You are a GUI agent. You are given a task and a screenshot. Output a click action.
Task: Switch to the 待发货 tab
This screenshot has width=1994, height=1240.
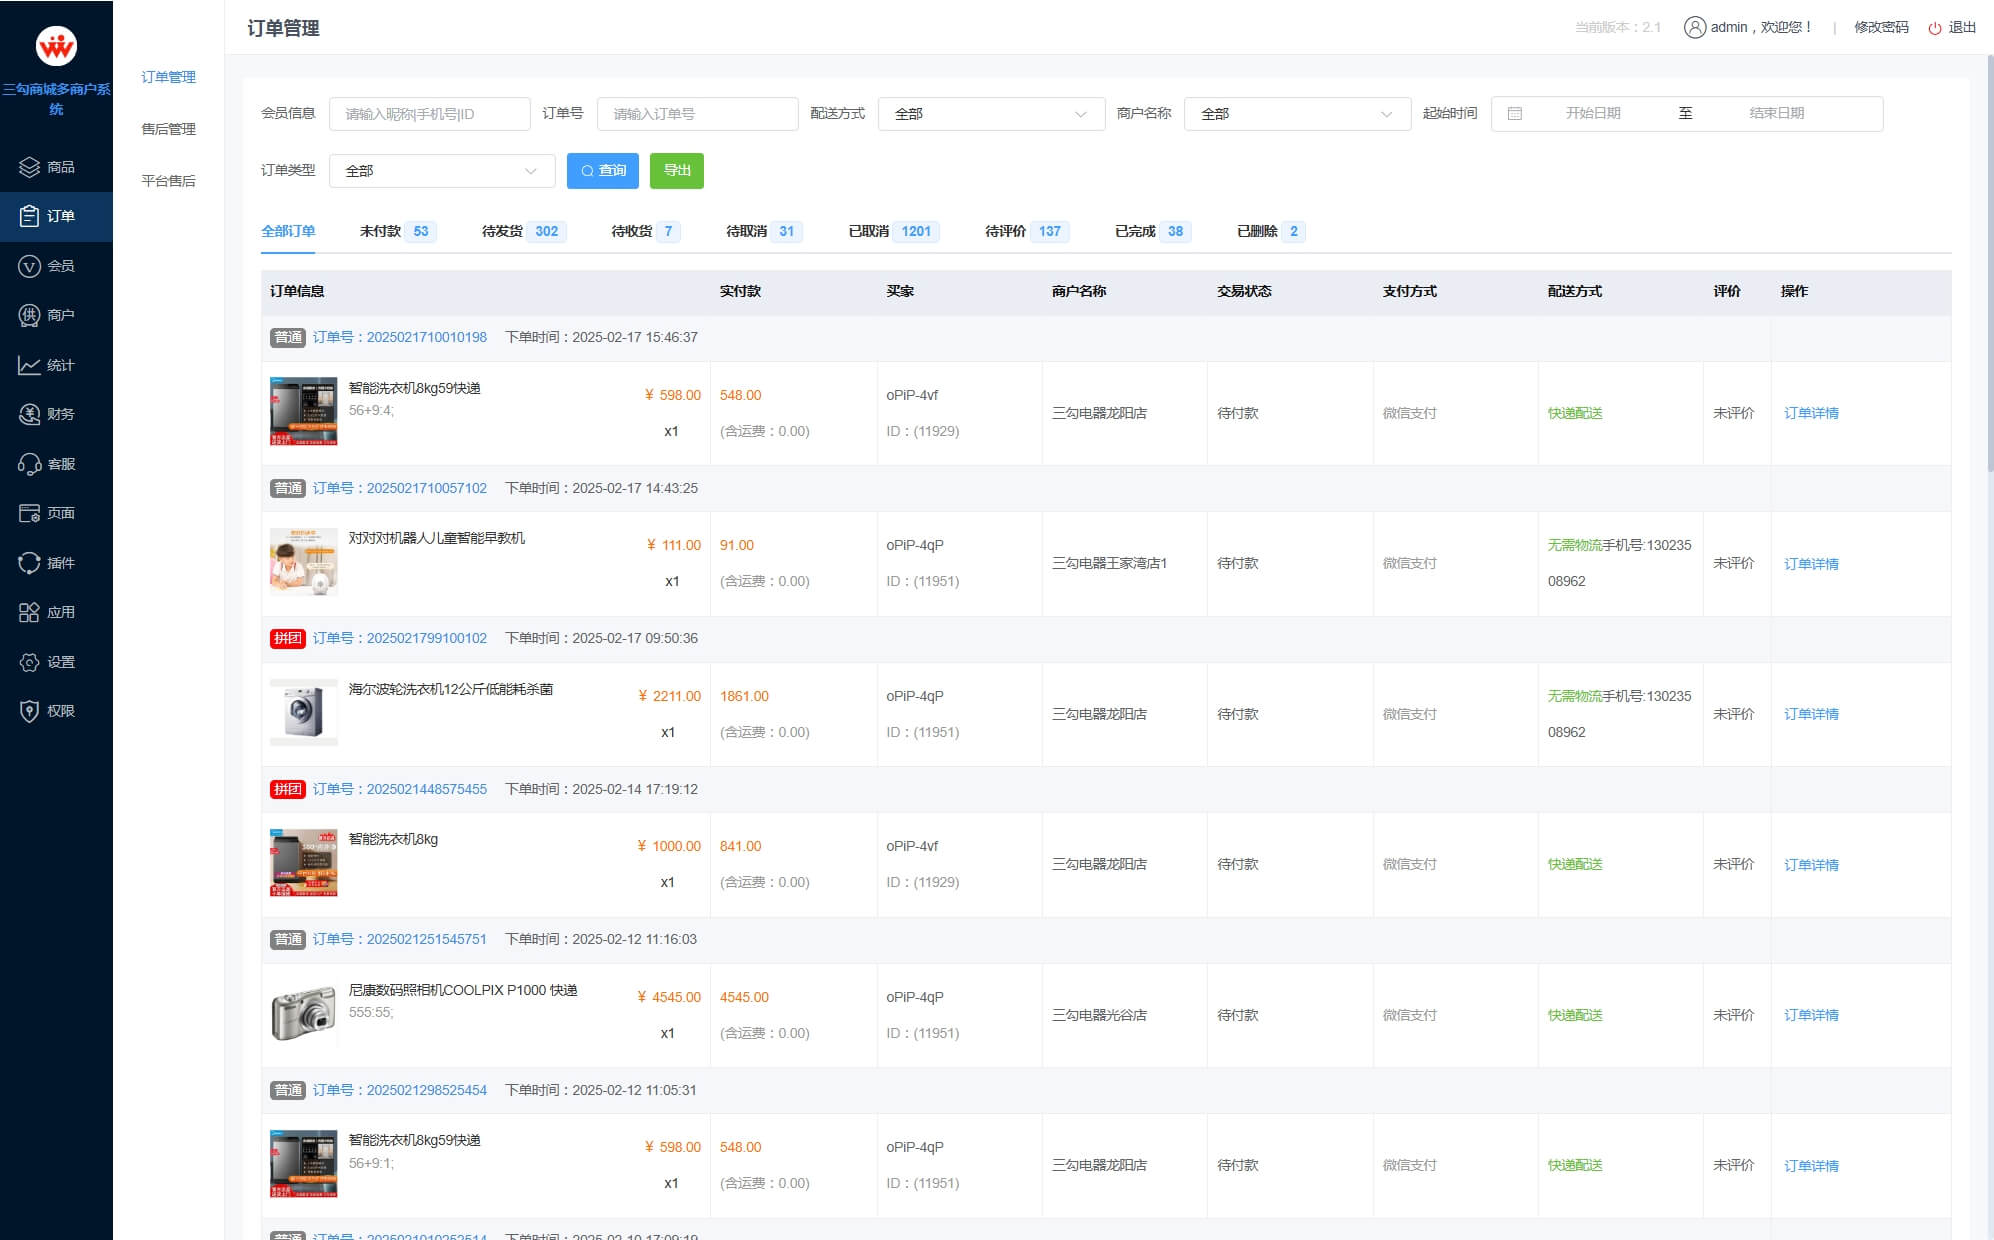click(502, 231)
